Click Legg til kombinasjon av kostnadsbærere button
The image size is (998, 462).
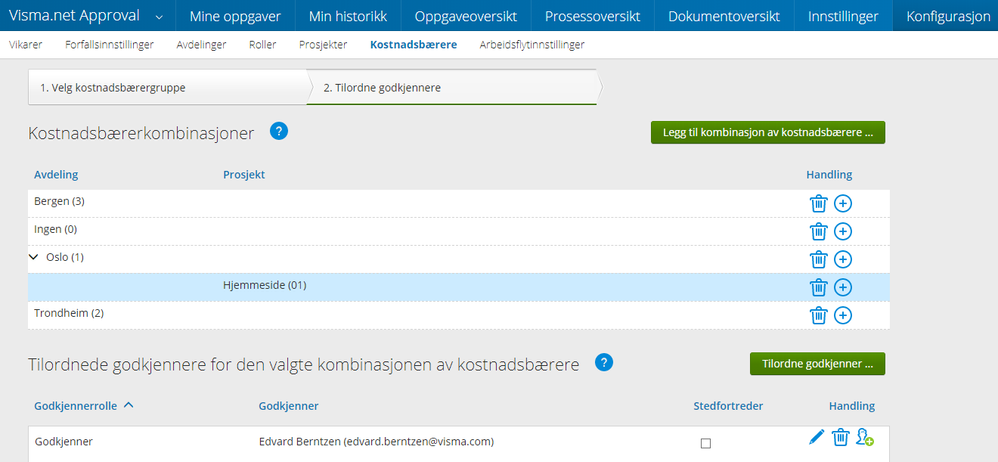(x=767, y=132)
